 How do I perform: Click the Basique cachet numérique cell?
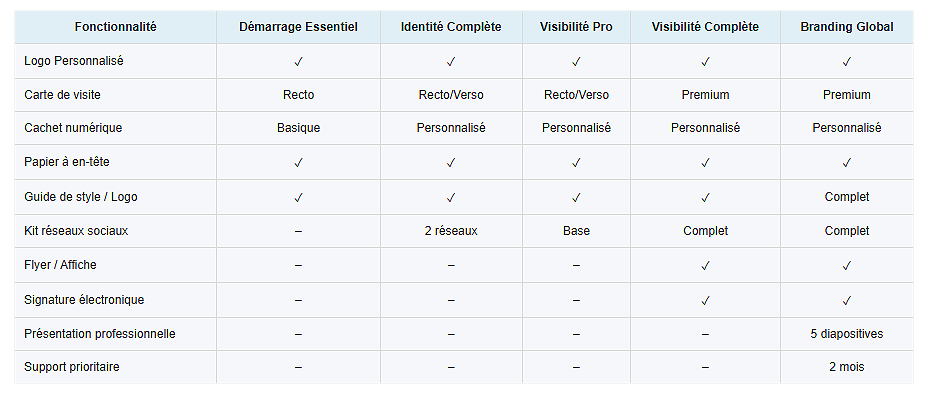pyautogui.click(x=298, y=128)
